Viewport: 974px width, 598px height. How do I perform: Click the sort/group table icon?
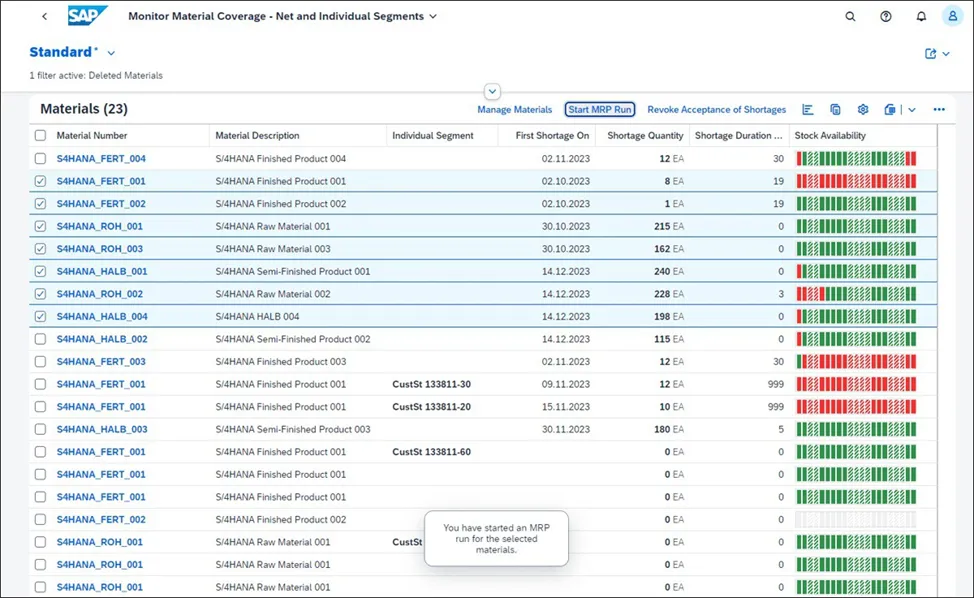(x=808, y=110)
